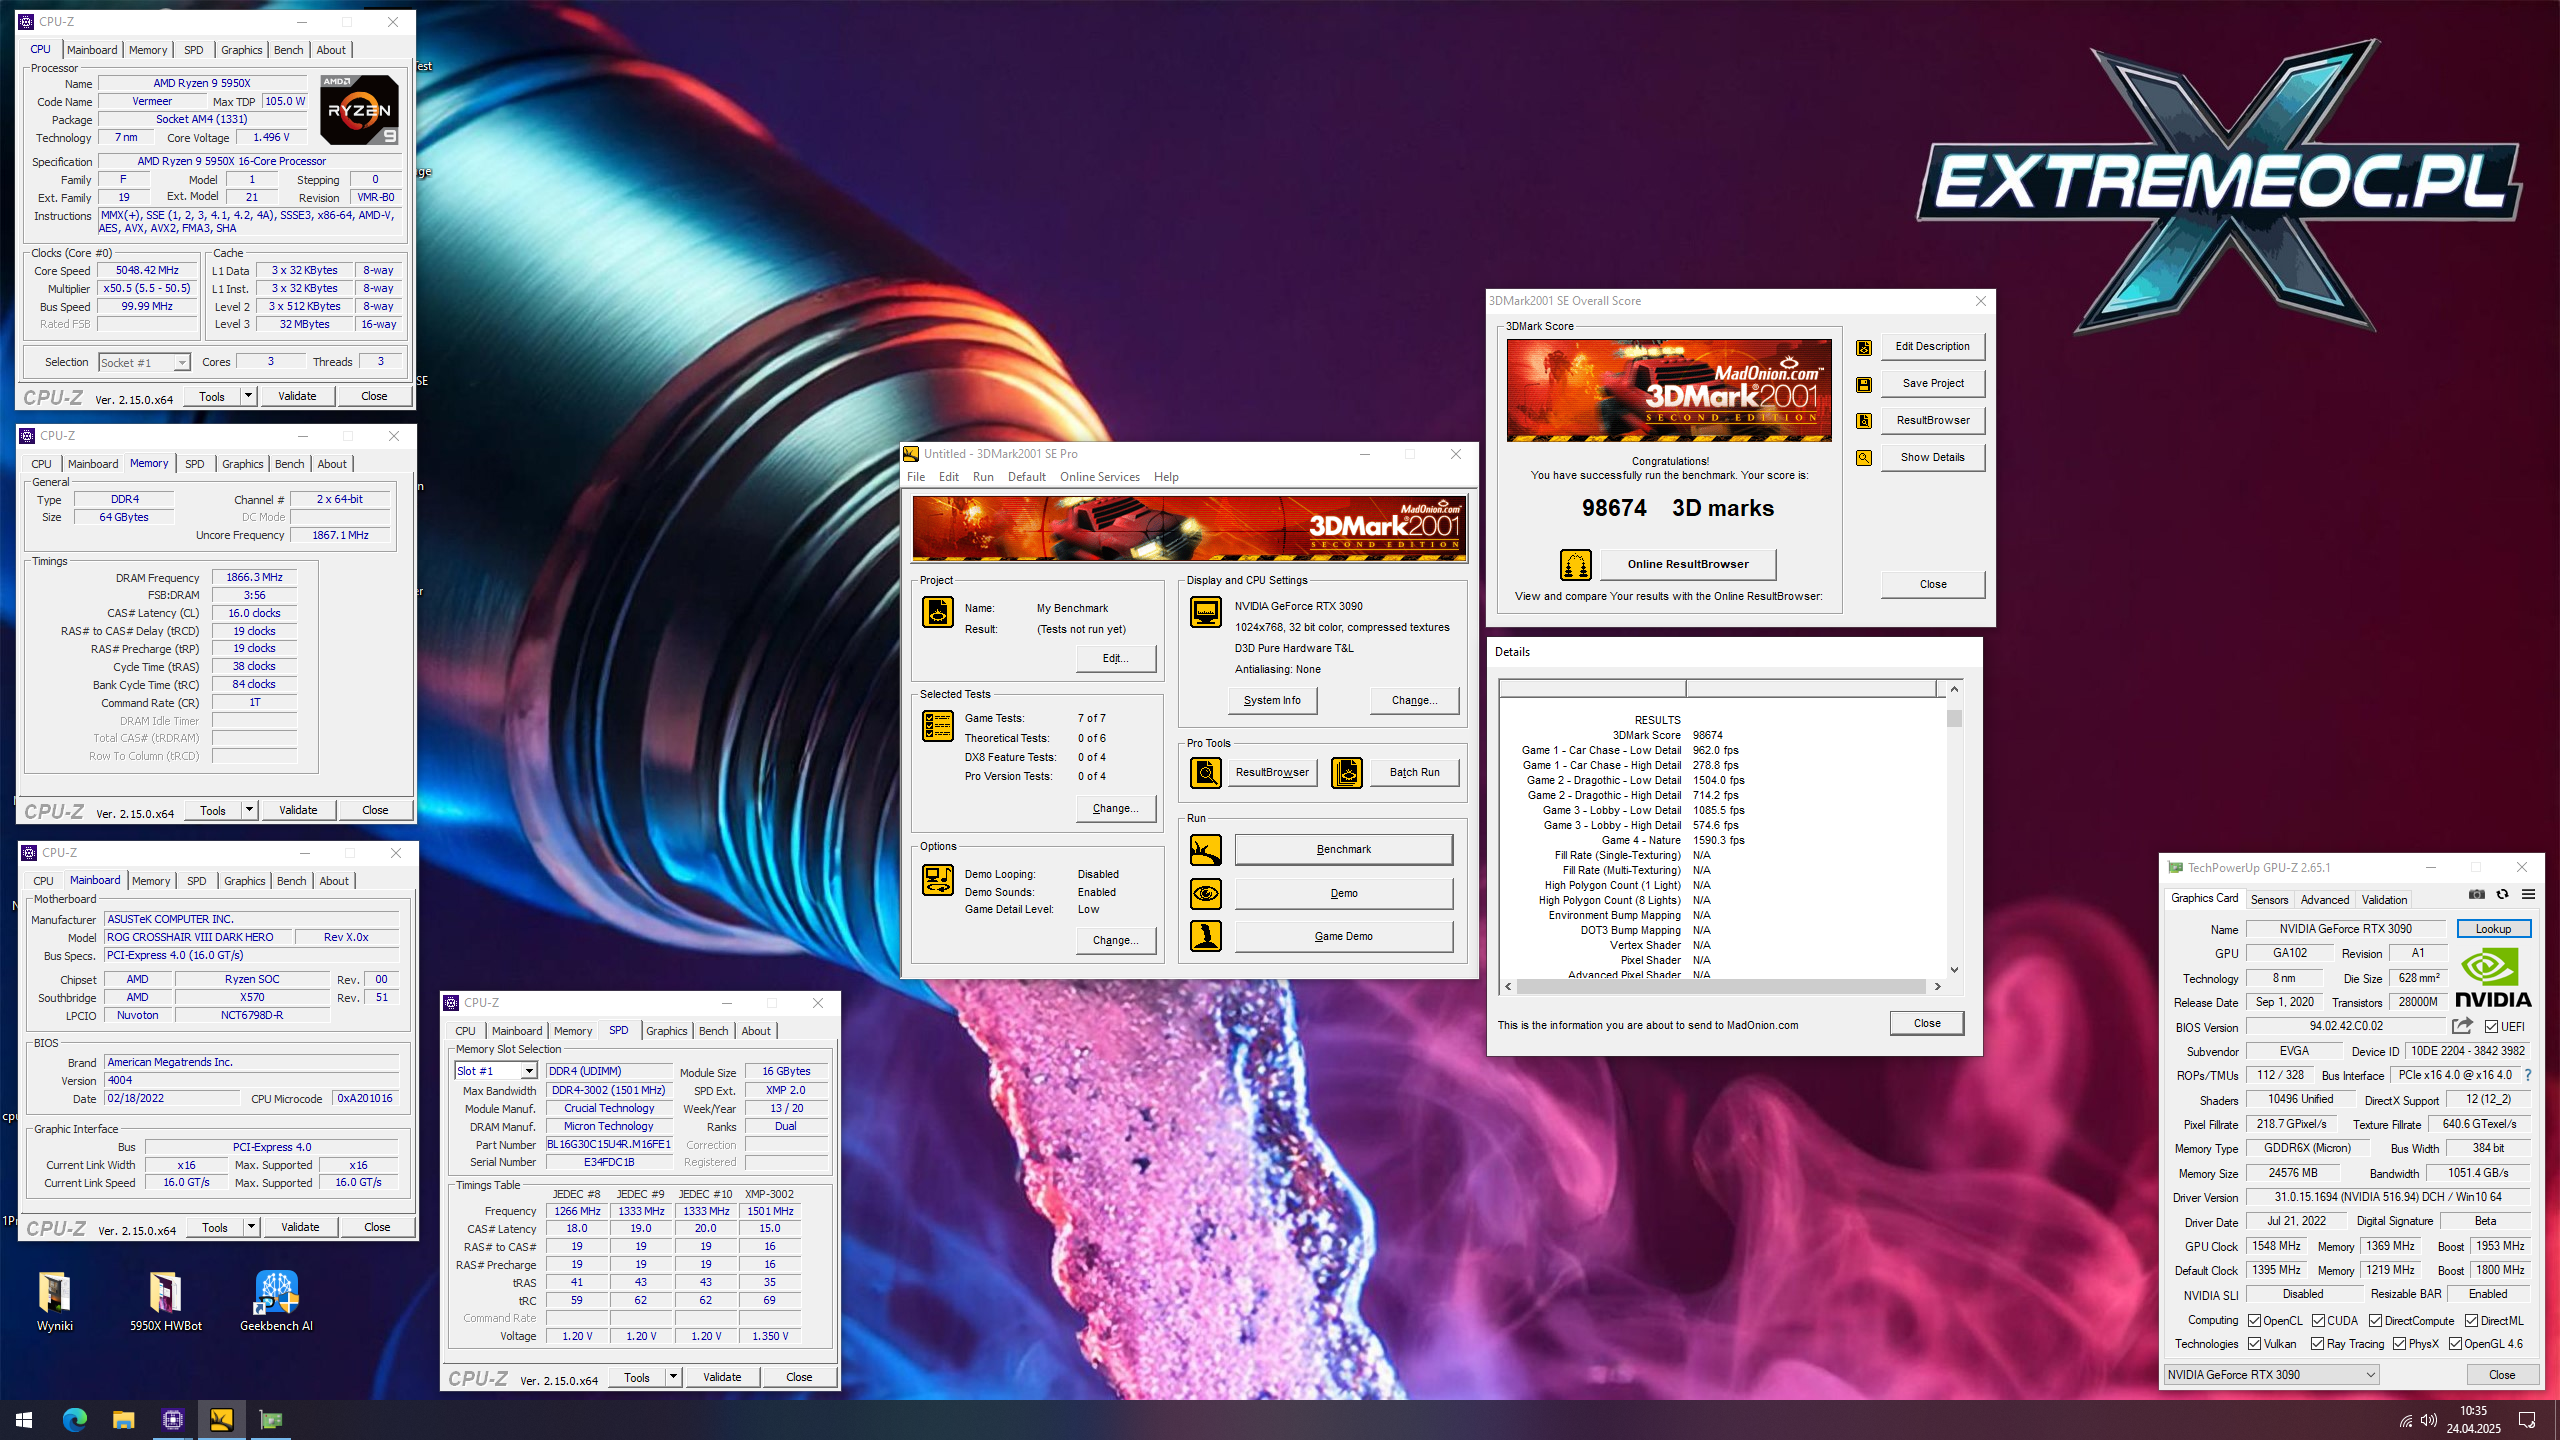2560x1440 pixels.
Task: Click the CPU Name field AMD Ryzen 9 5950X
Action: [x=202, y=83]
